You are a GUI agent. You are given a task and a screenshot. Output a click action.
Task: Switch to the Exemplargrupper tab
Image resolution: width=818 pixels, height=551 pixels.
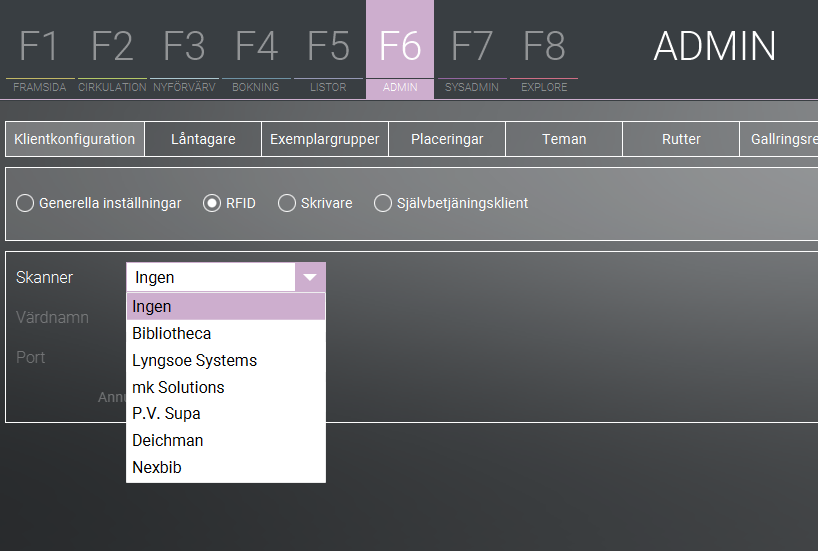324,139
